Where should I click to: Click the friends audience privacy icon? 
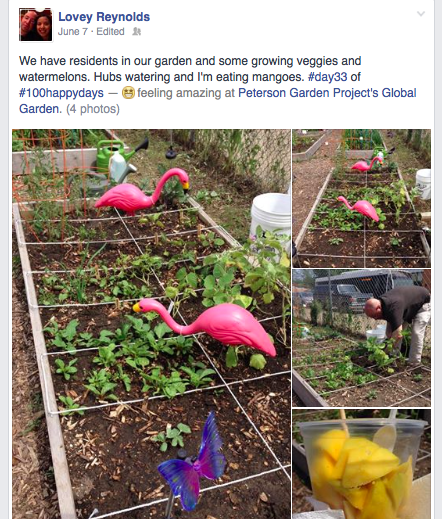point(137,32)
